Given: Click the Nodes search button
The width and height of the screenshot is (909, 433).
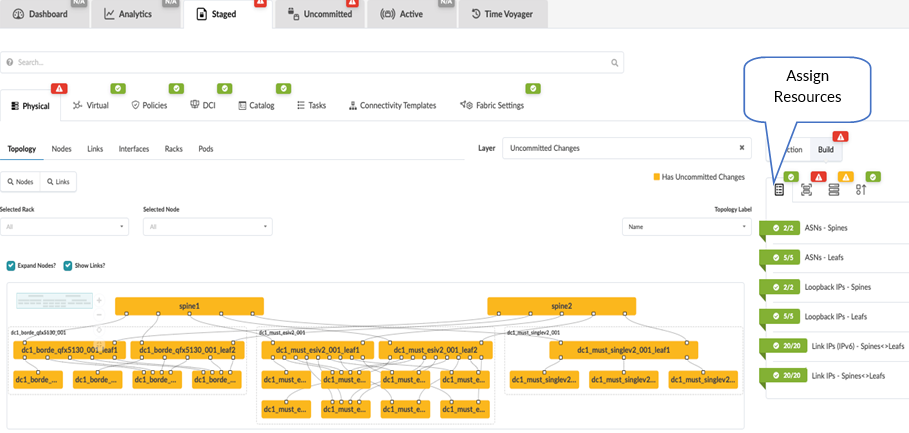Looking at the screenshot, I should tap(20, 181).
